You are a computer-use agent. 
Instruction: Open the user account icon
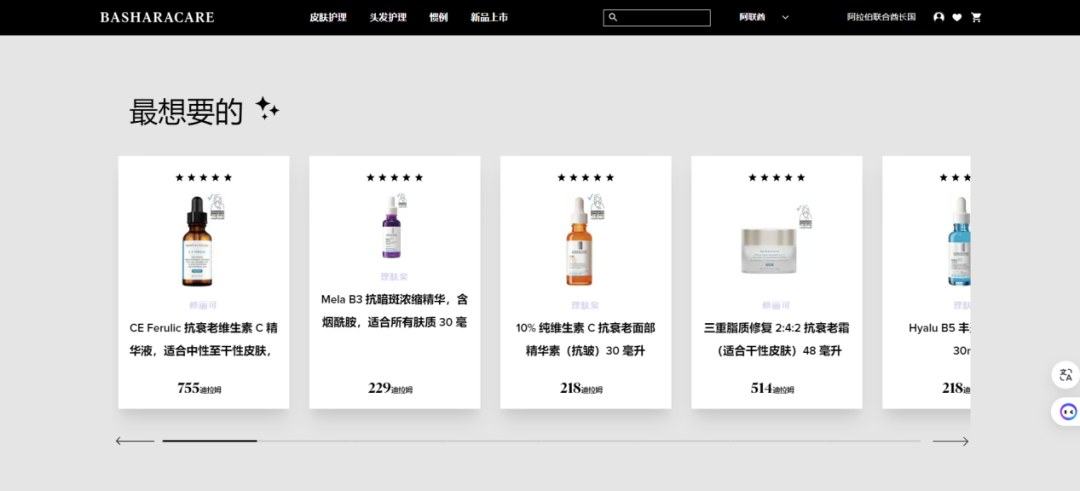(938, 17)
